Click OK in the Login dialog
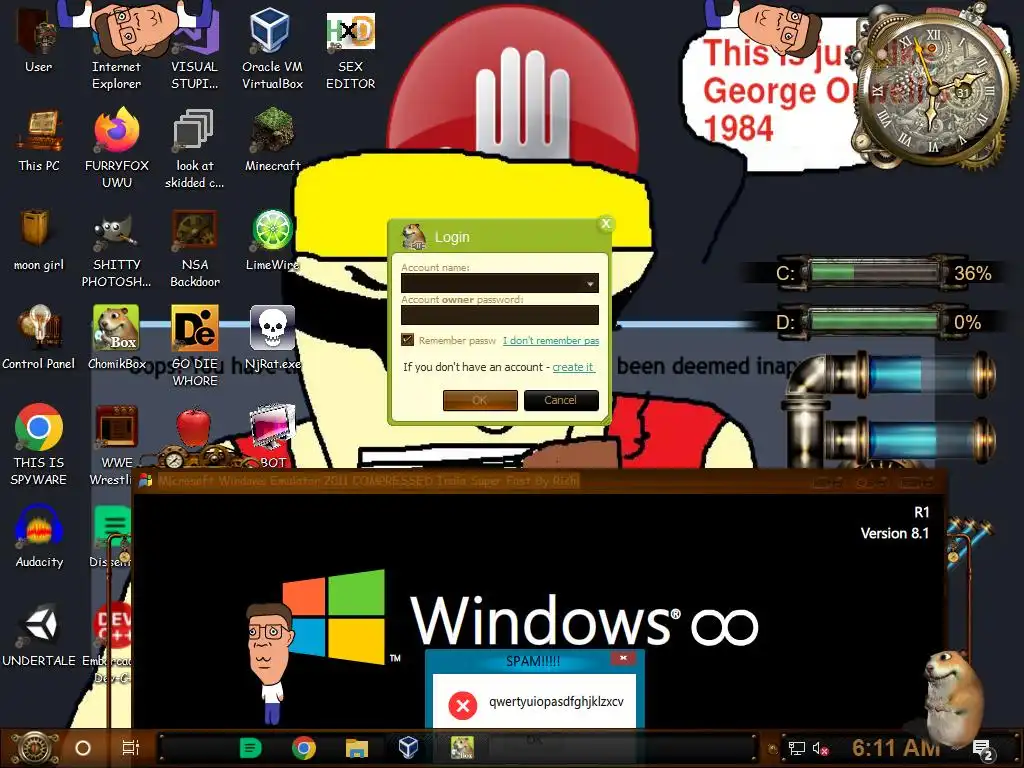 tap(480, 400)
